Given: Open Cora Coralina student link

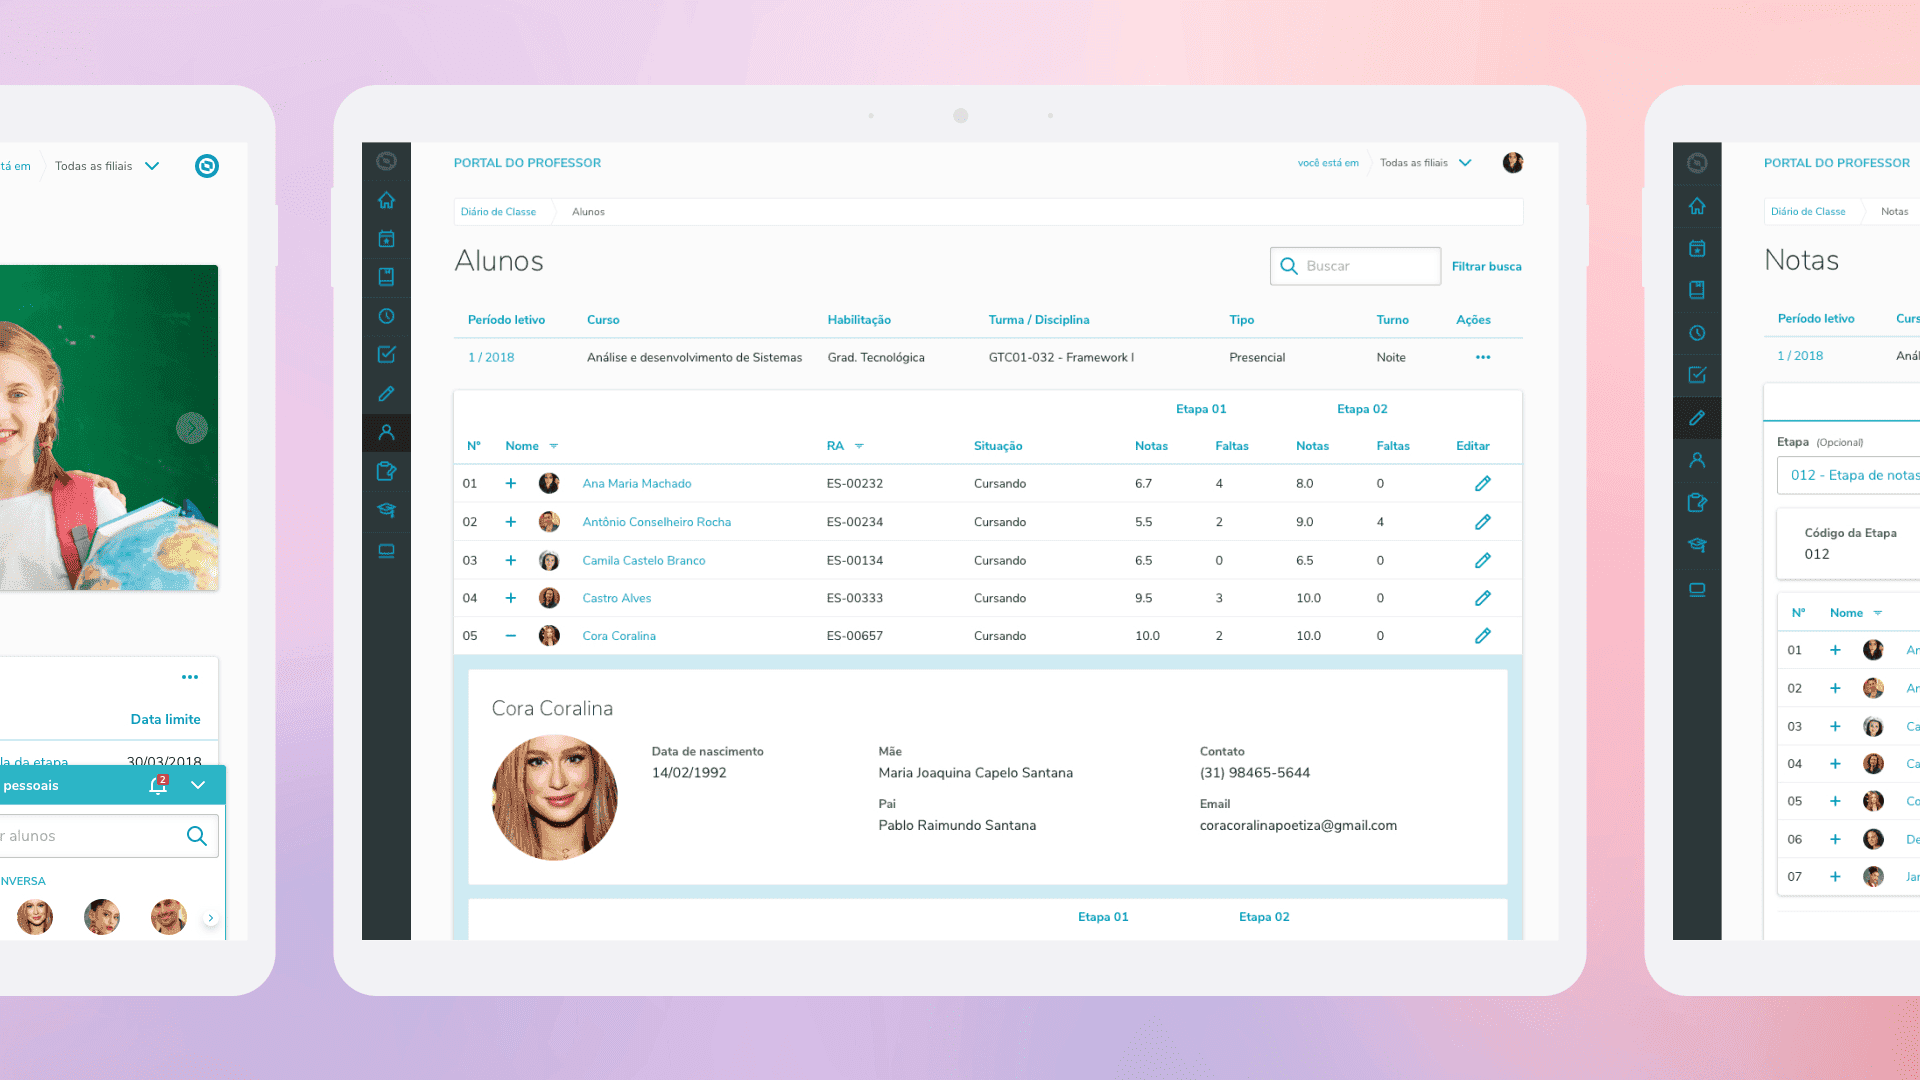Looking at the screenshot, I should coord(619,636).
